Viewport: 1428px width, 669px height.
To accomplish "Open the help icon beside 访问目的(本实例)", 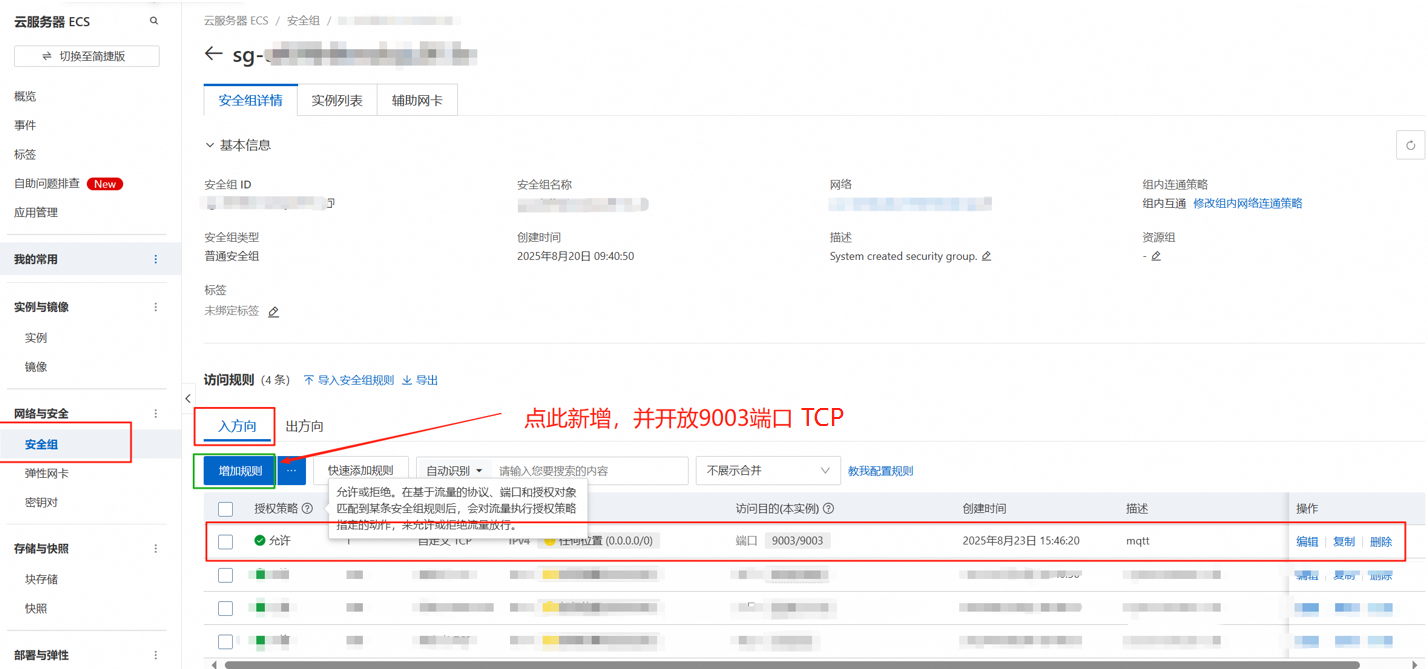I will 828,509.
